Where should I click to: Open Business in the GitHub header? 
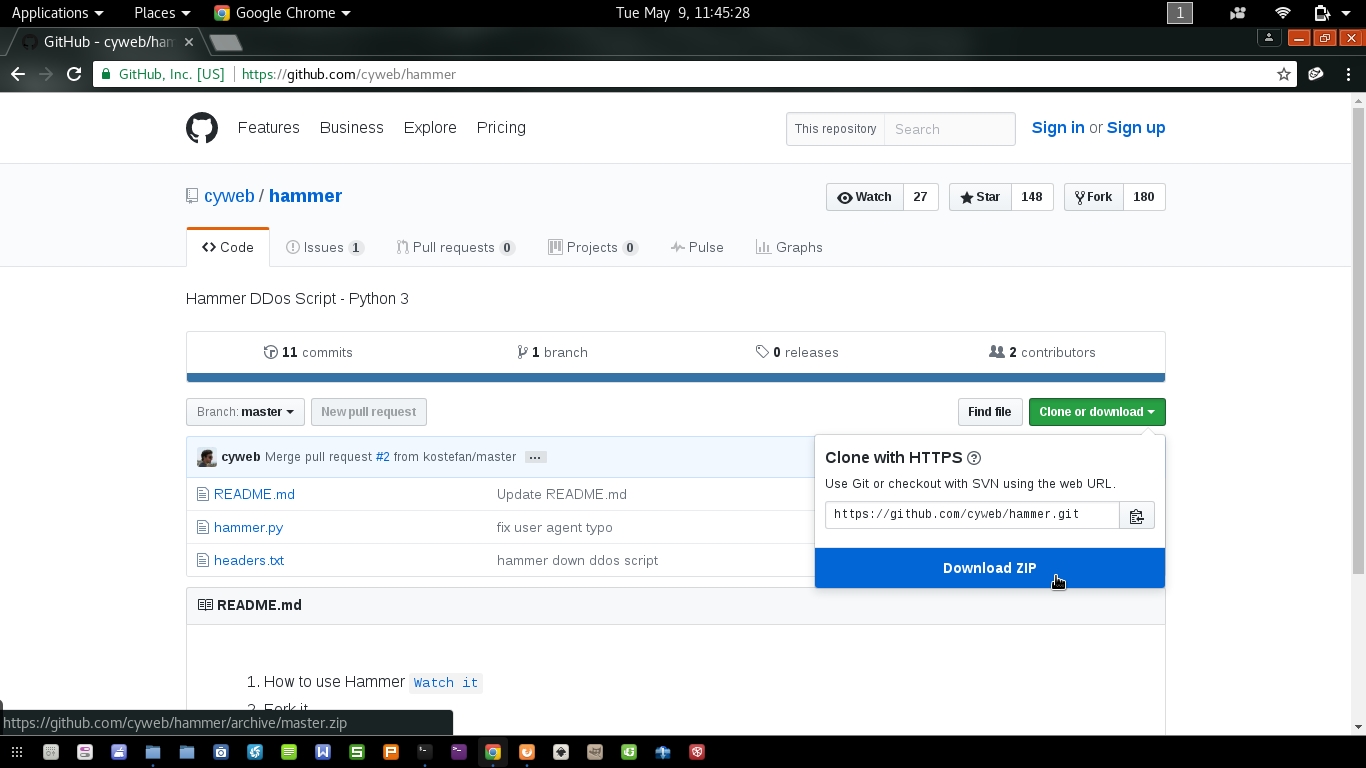[x=352, y=128]
